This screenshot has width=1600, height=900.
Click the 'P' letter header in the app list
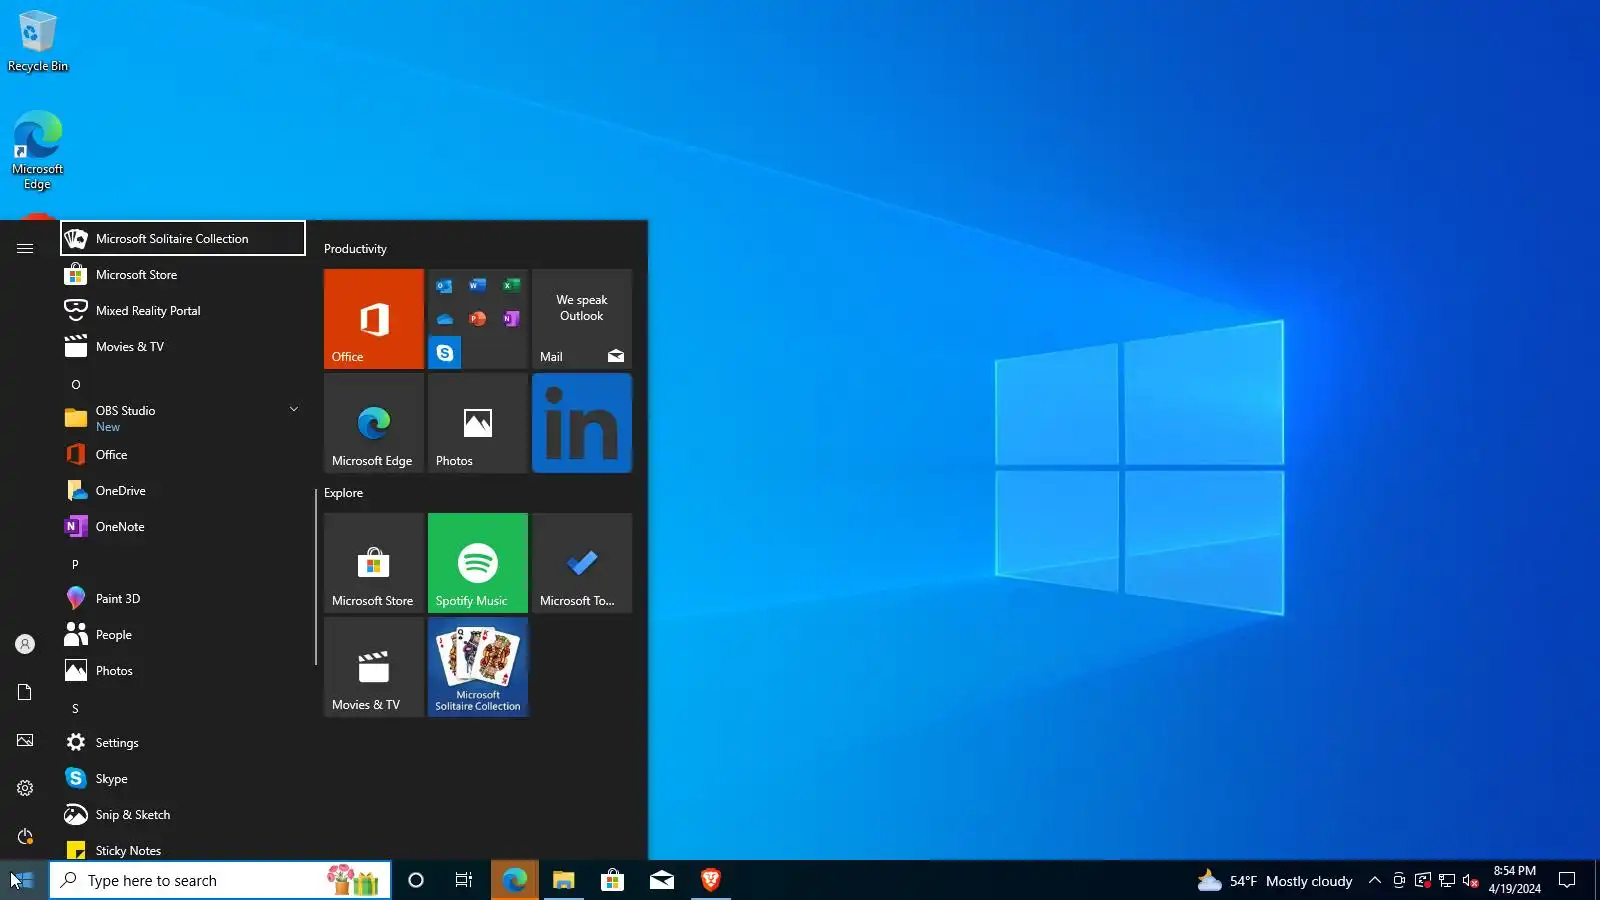(75, 564)
